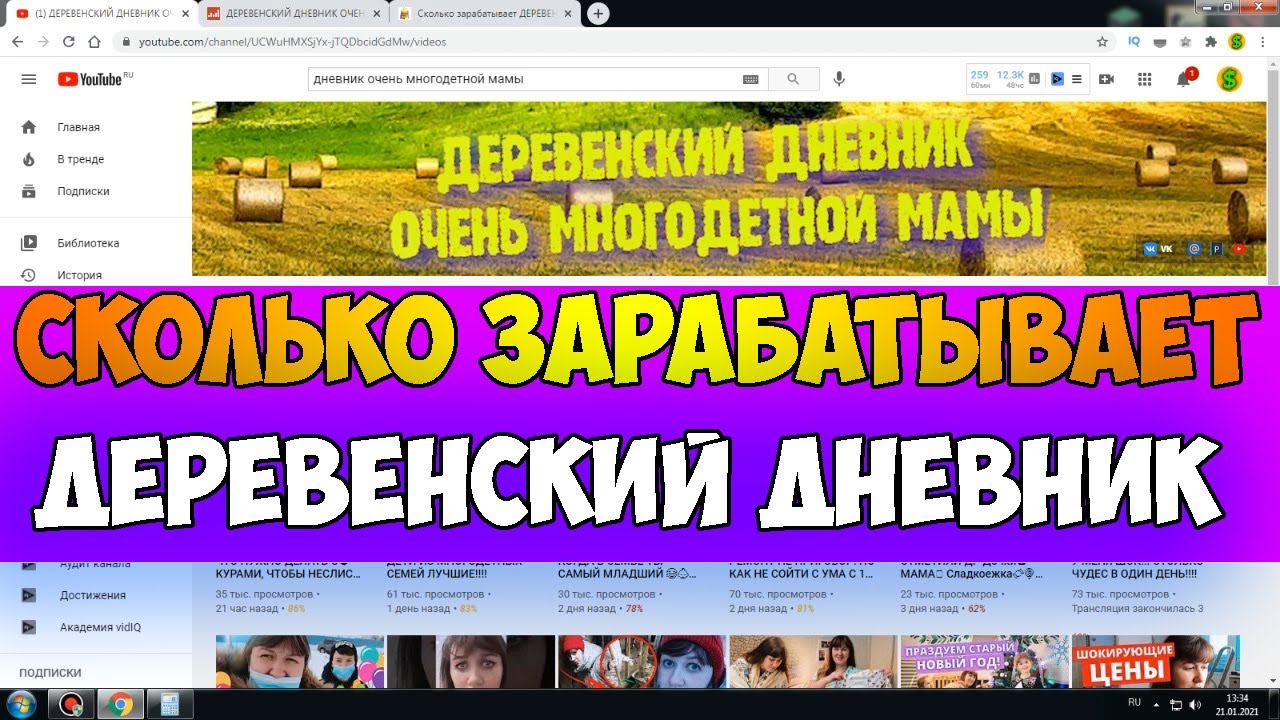The image size is (1280, 720).
Task: Open the ШОКИРУЮЩИЕ ЦЕНЫ thumbnail
Action: click(1155, 661)
